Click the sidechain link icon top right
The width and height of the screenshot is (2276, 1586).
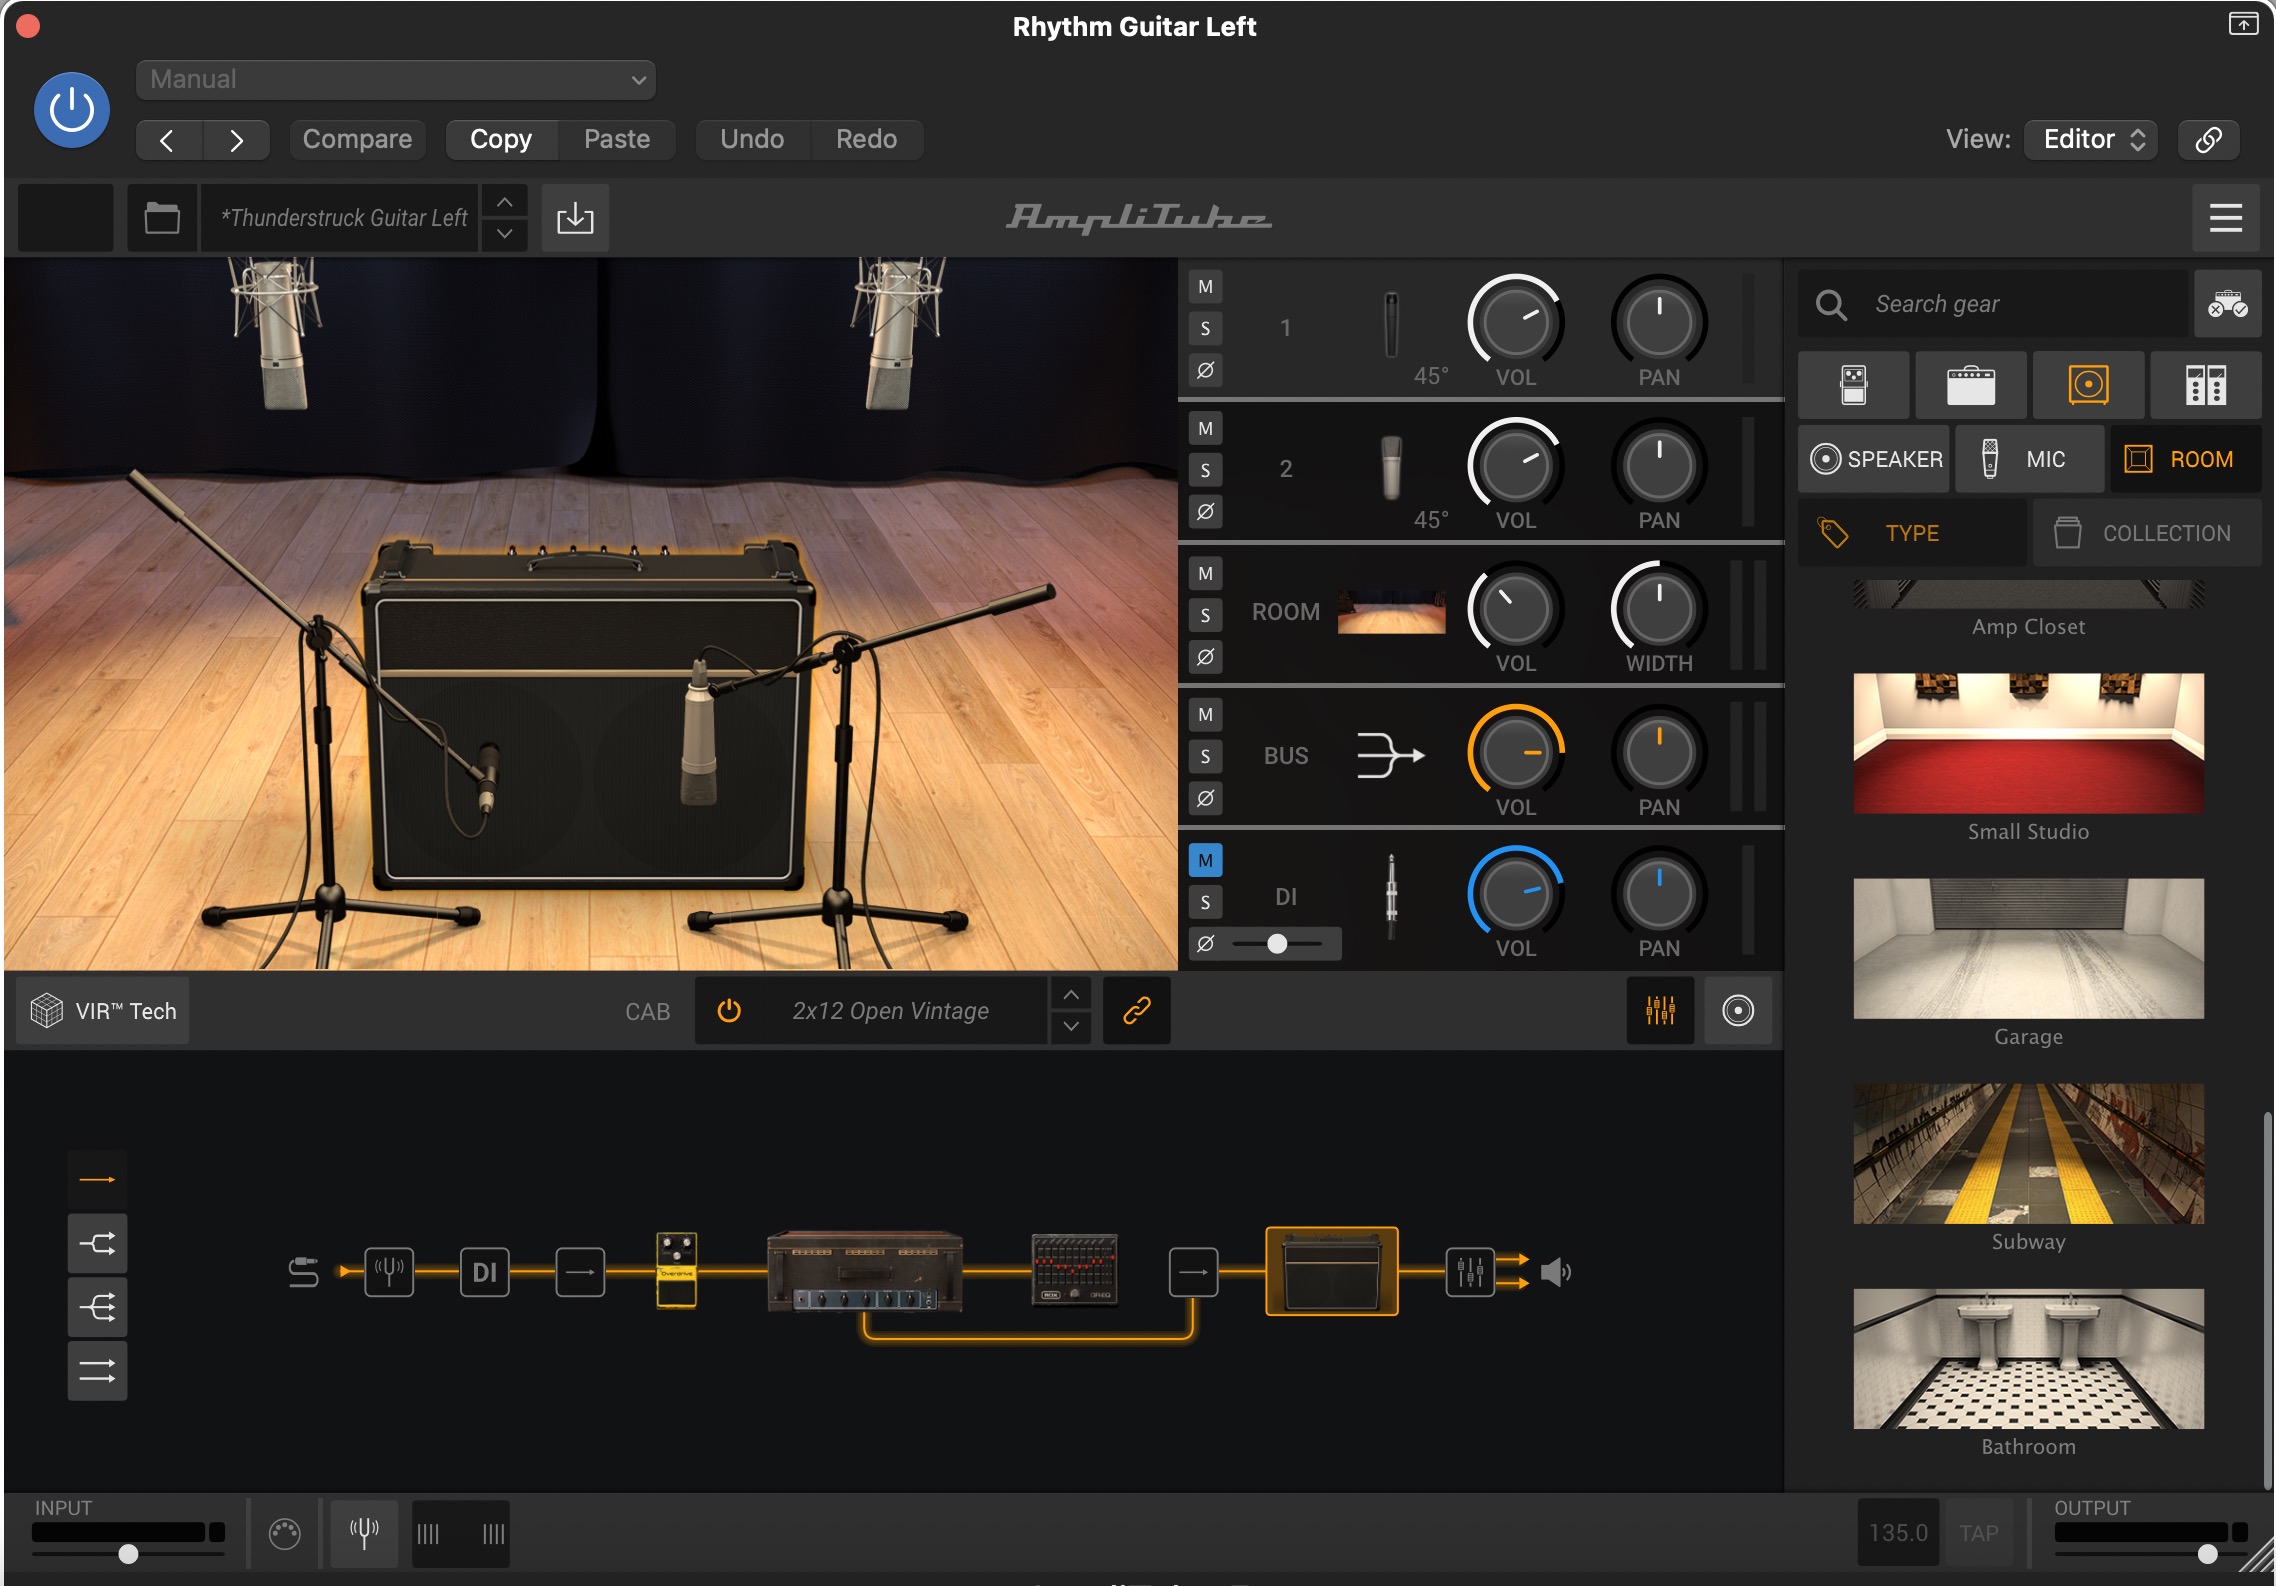2208,140
